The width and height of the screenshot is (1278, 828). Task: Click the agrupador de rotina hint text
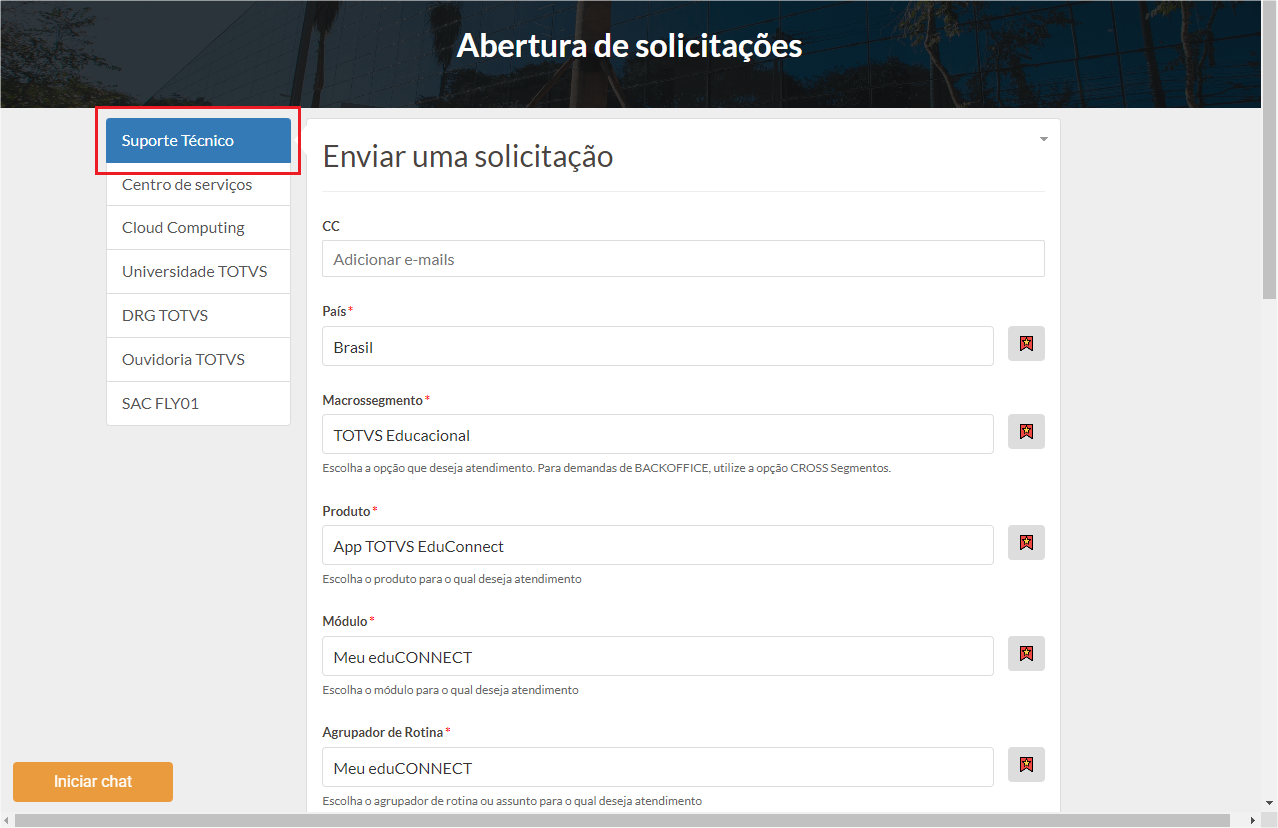tap(512, 801)
